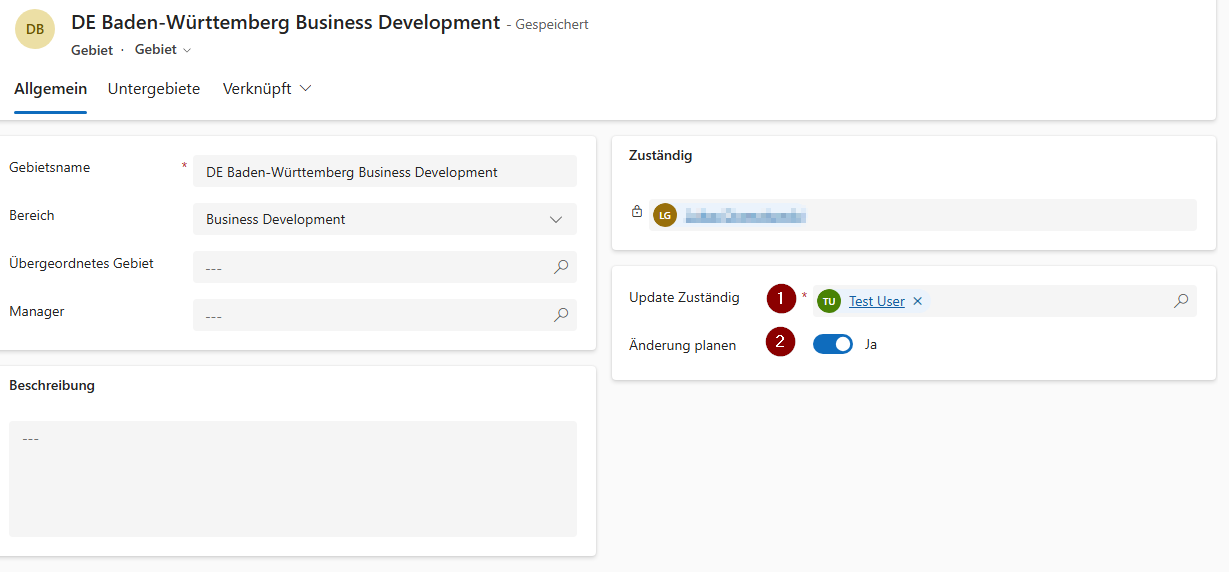The width and height of the screenshot is (1229, 572).
Task: Open the Bereich dropdown
Action: coord(384,219)
